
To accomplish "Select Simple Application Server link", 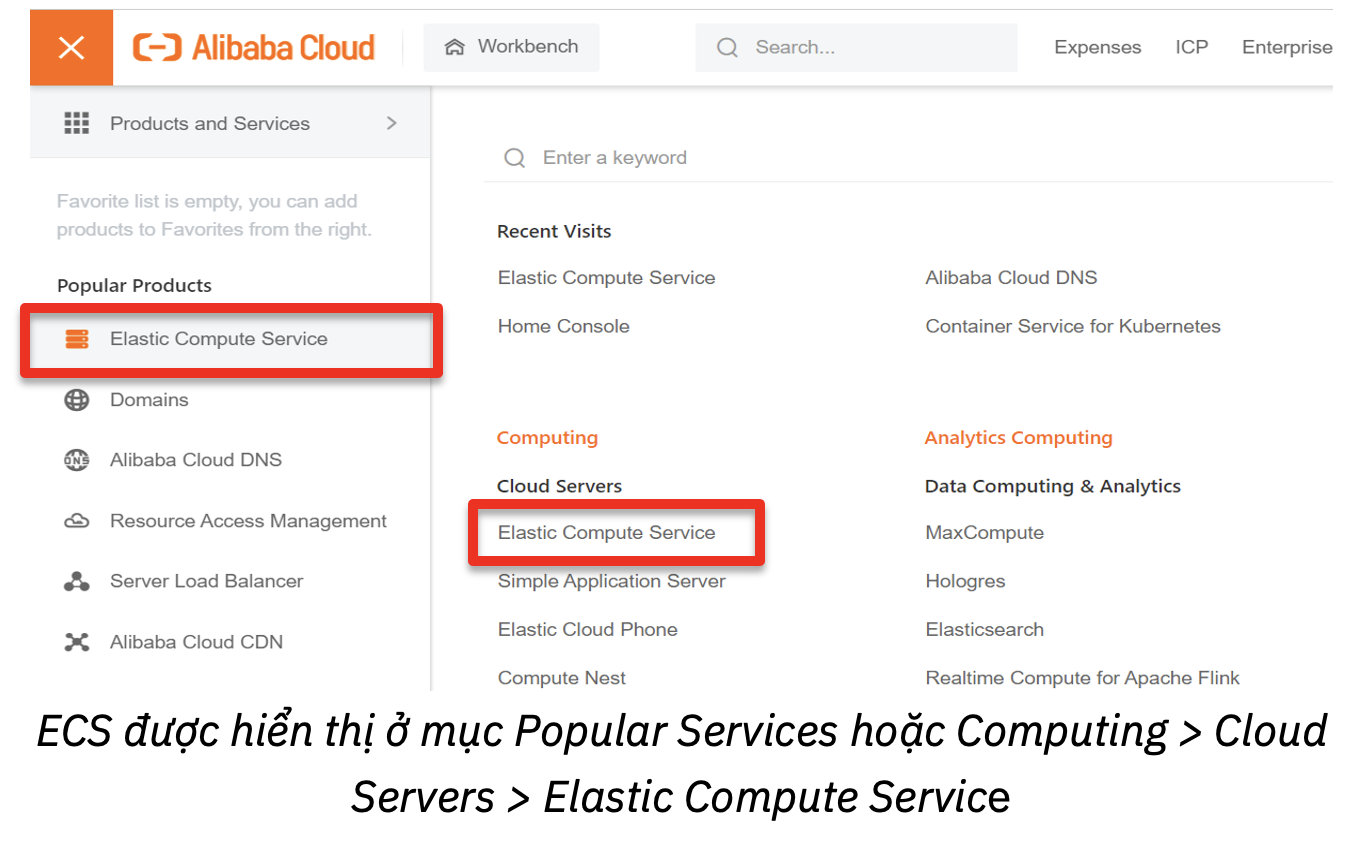I will tap(611, 581).
